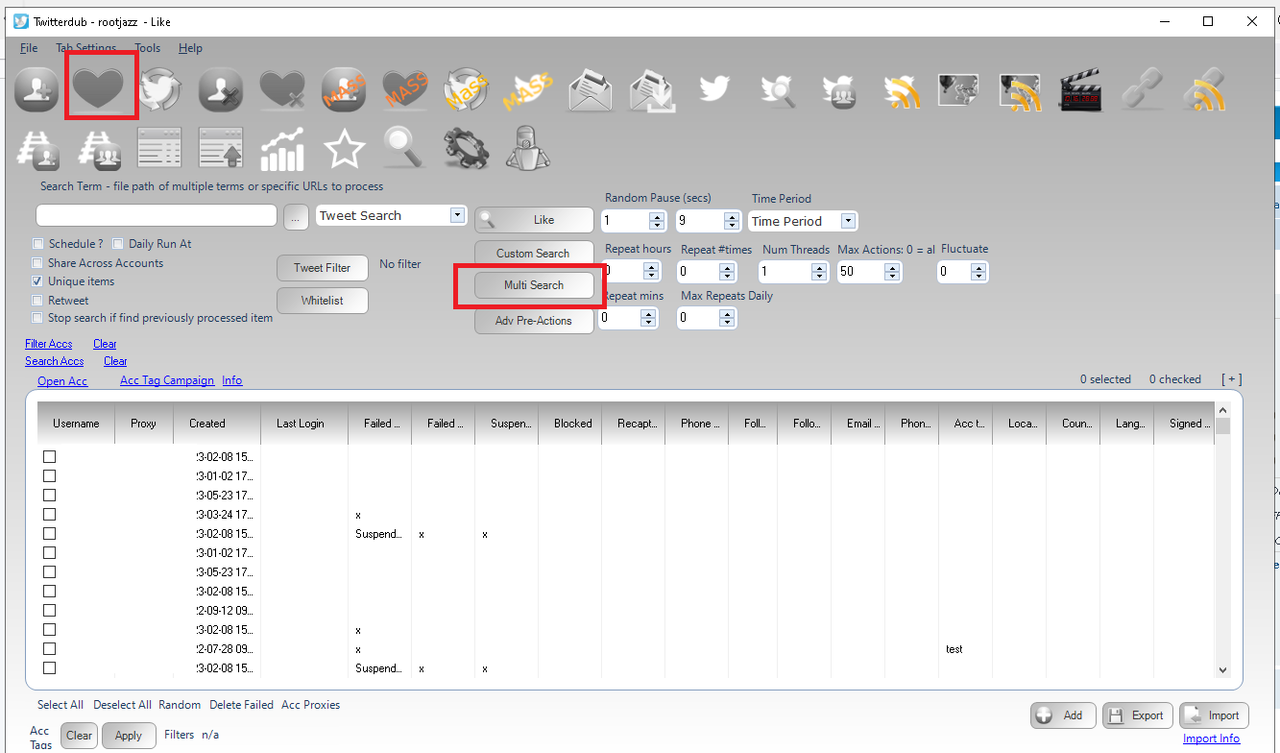
Task: Open the bird with RSS feed icon
Action: coord(900,91)
